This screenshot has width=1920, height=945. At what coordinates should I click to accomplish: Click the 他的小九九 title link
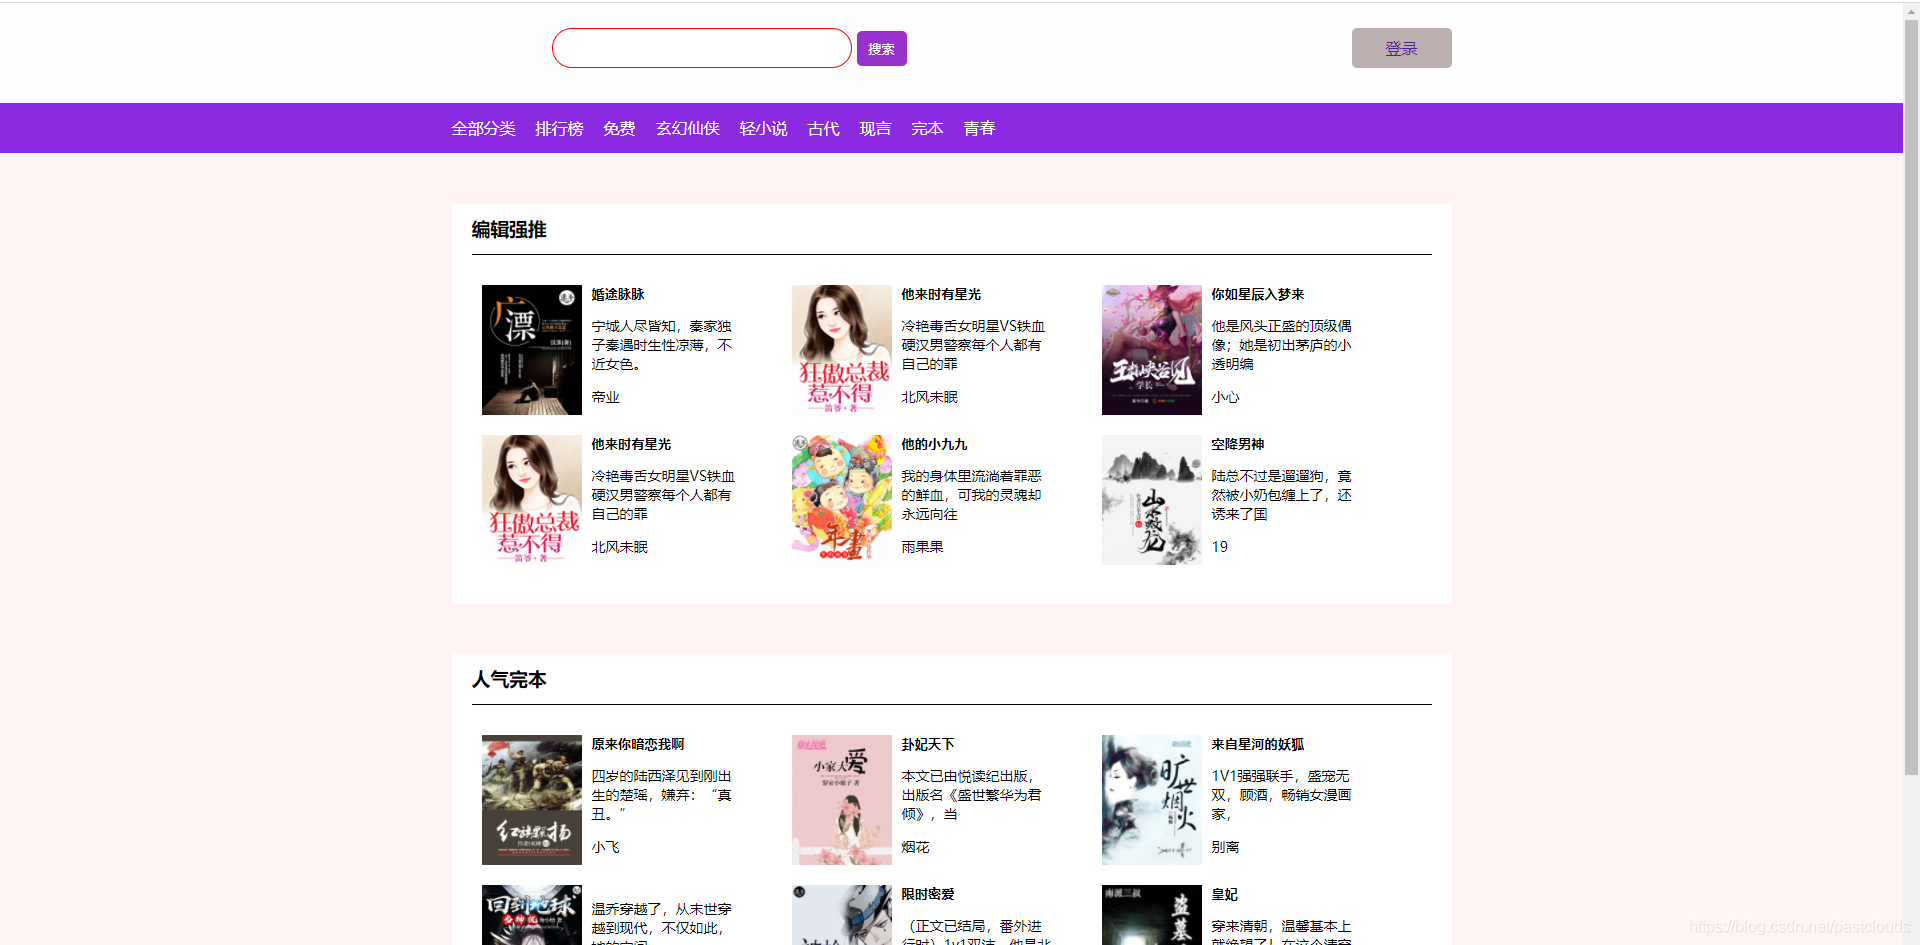934,444
